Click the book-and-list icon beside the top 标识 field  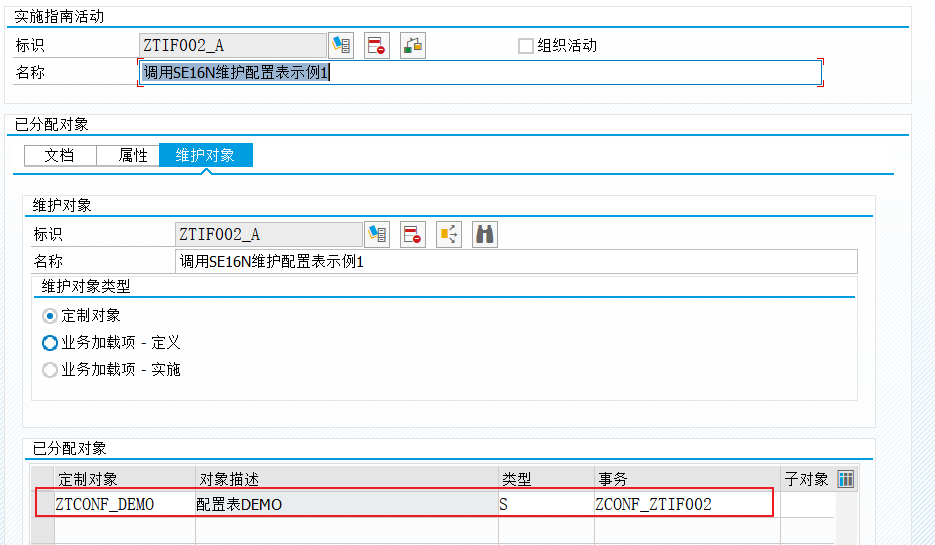(341, 45)
